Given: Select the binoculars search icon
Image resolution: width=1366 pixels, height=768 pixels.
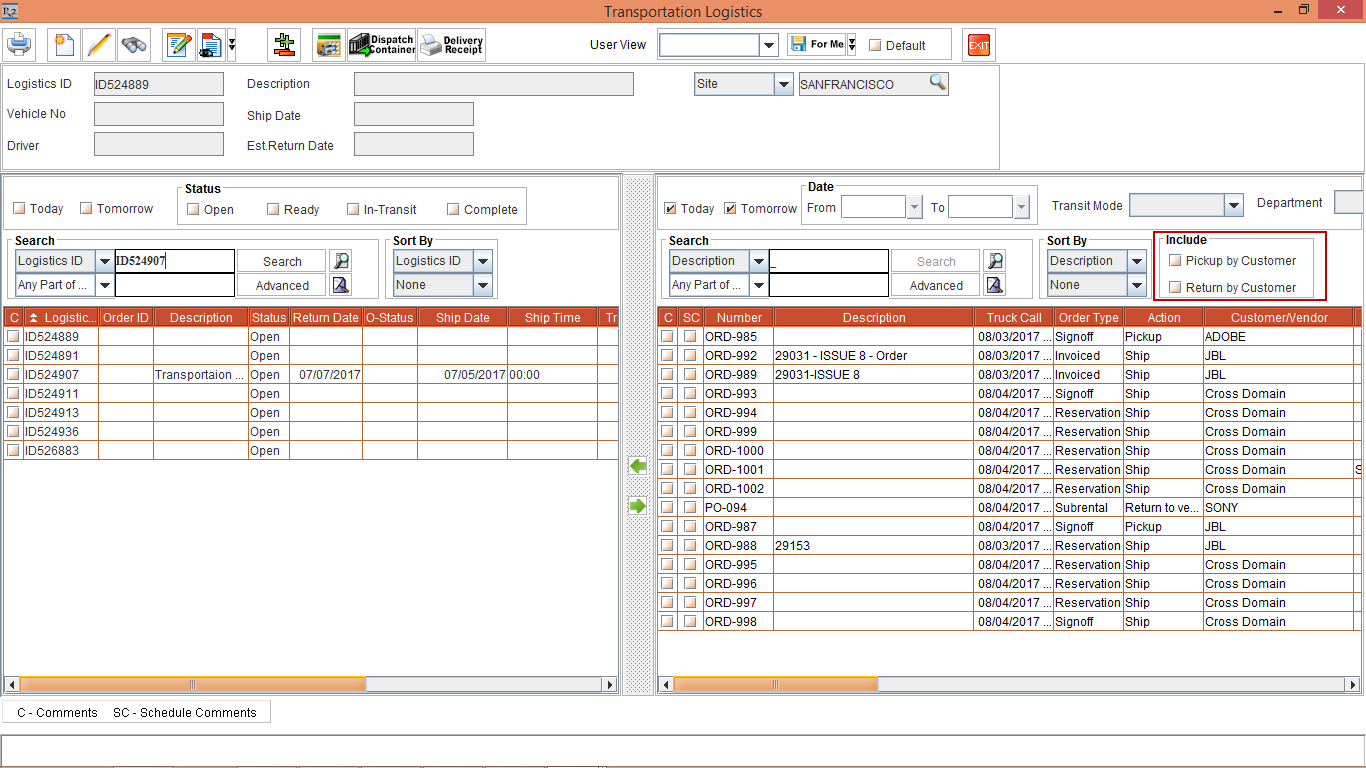Looking at the screenshot, I should (134, 44).
